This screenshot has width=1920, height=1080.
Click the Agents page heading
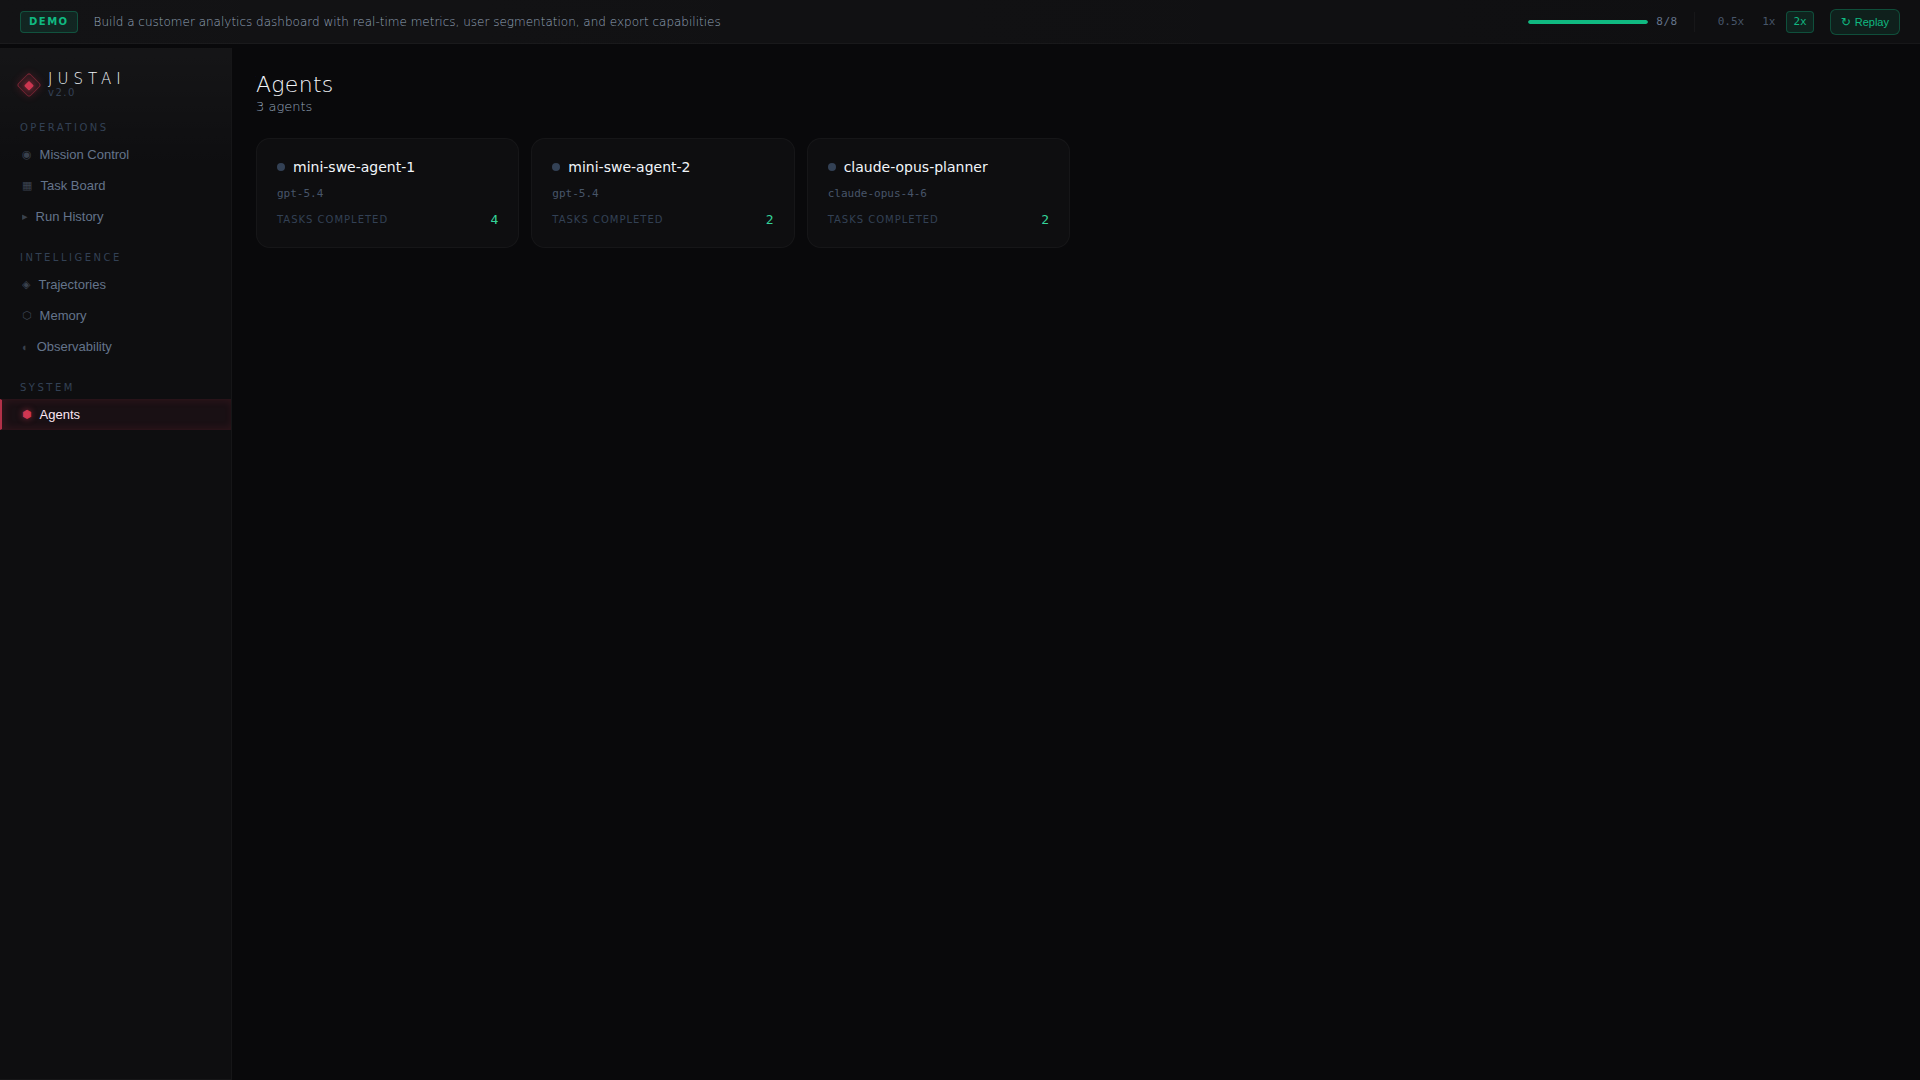[x=294, y=84]
